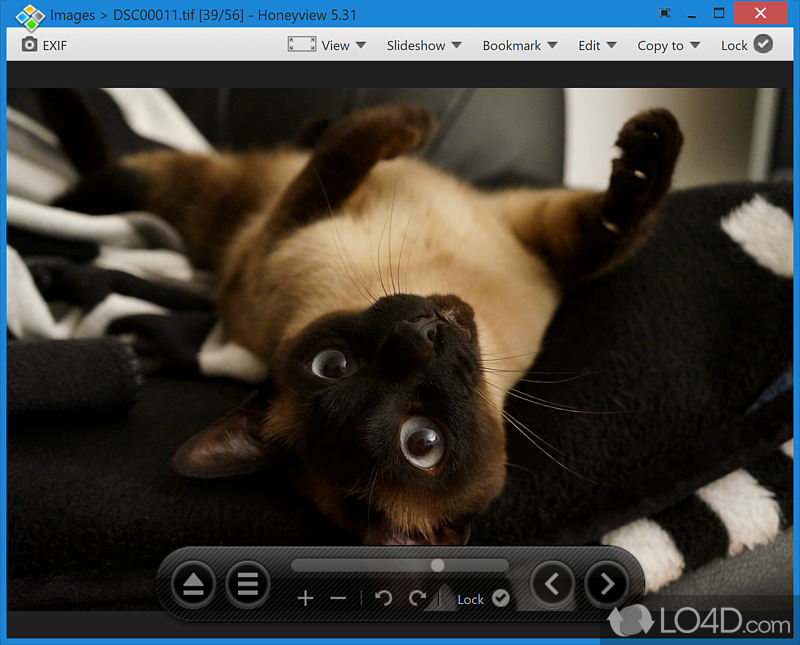Image resolution: width=800 pixels, height=645 pixels.
Task: Open the main menu icon on control bar
Action: click(247, 584)
